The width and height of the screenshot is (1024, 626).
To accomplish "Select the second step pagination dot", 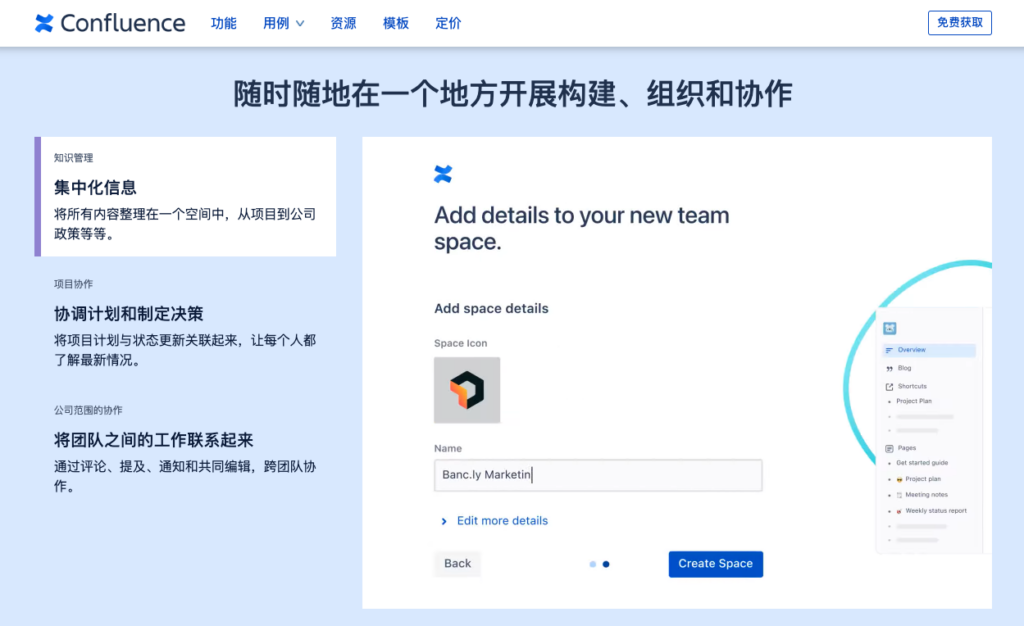I will point(606,564).
